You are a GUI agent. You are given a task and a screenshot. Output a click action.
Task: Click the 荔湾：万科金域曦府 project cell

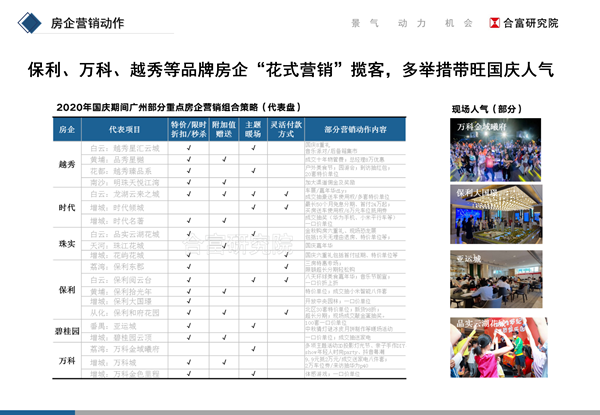[x=125, y=349]
